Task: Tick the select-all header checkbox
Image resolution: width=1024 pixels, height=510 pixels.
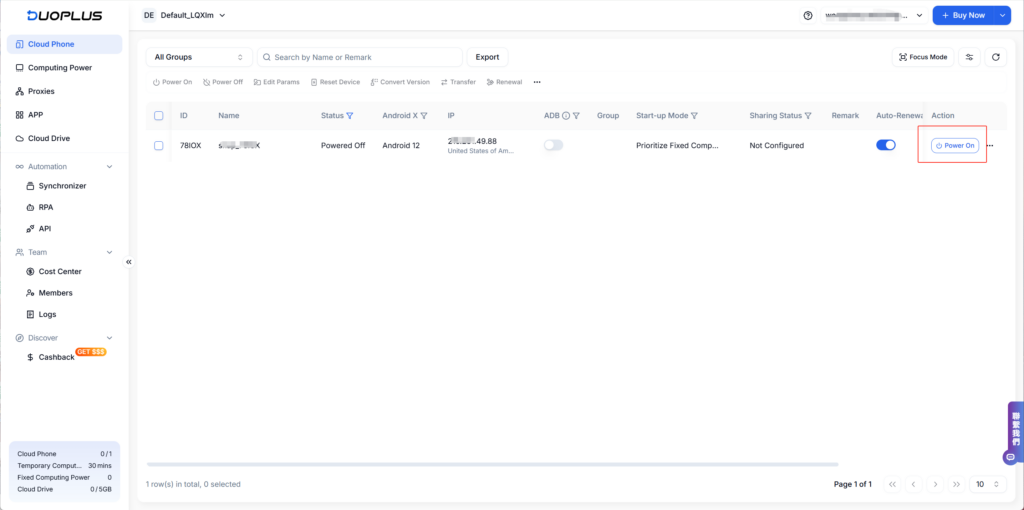Action: [x=159, y=116]
